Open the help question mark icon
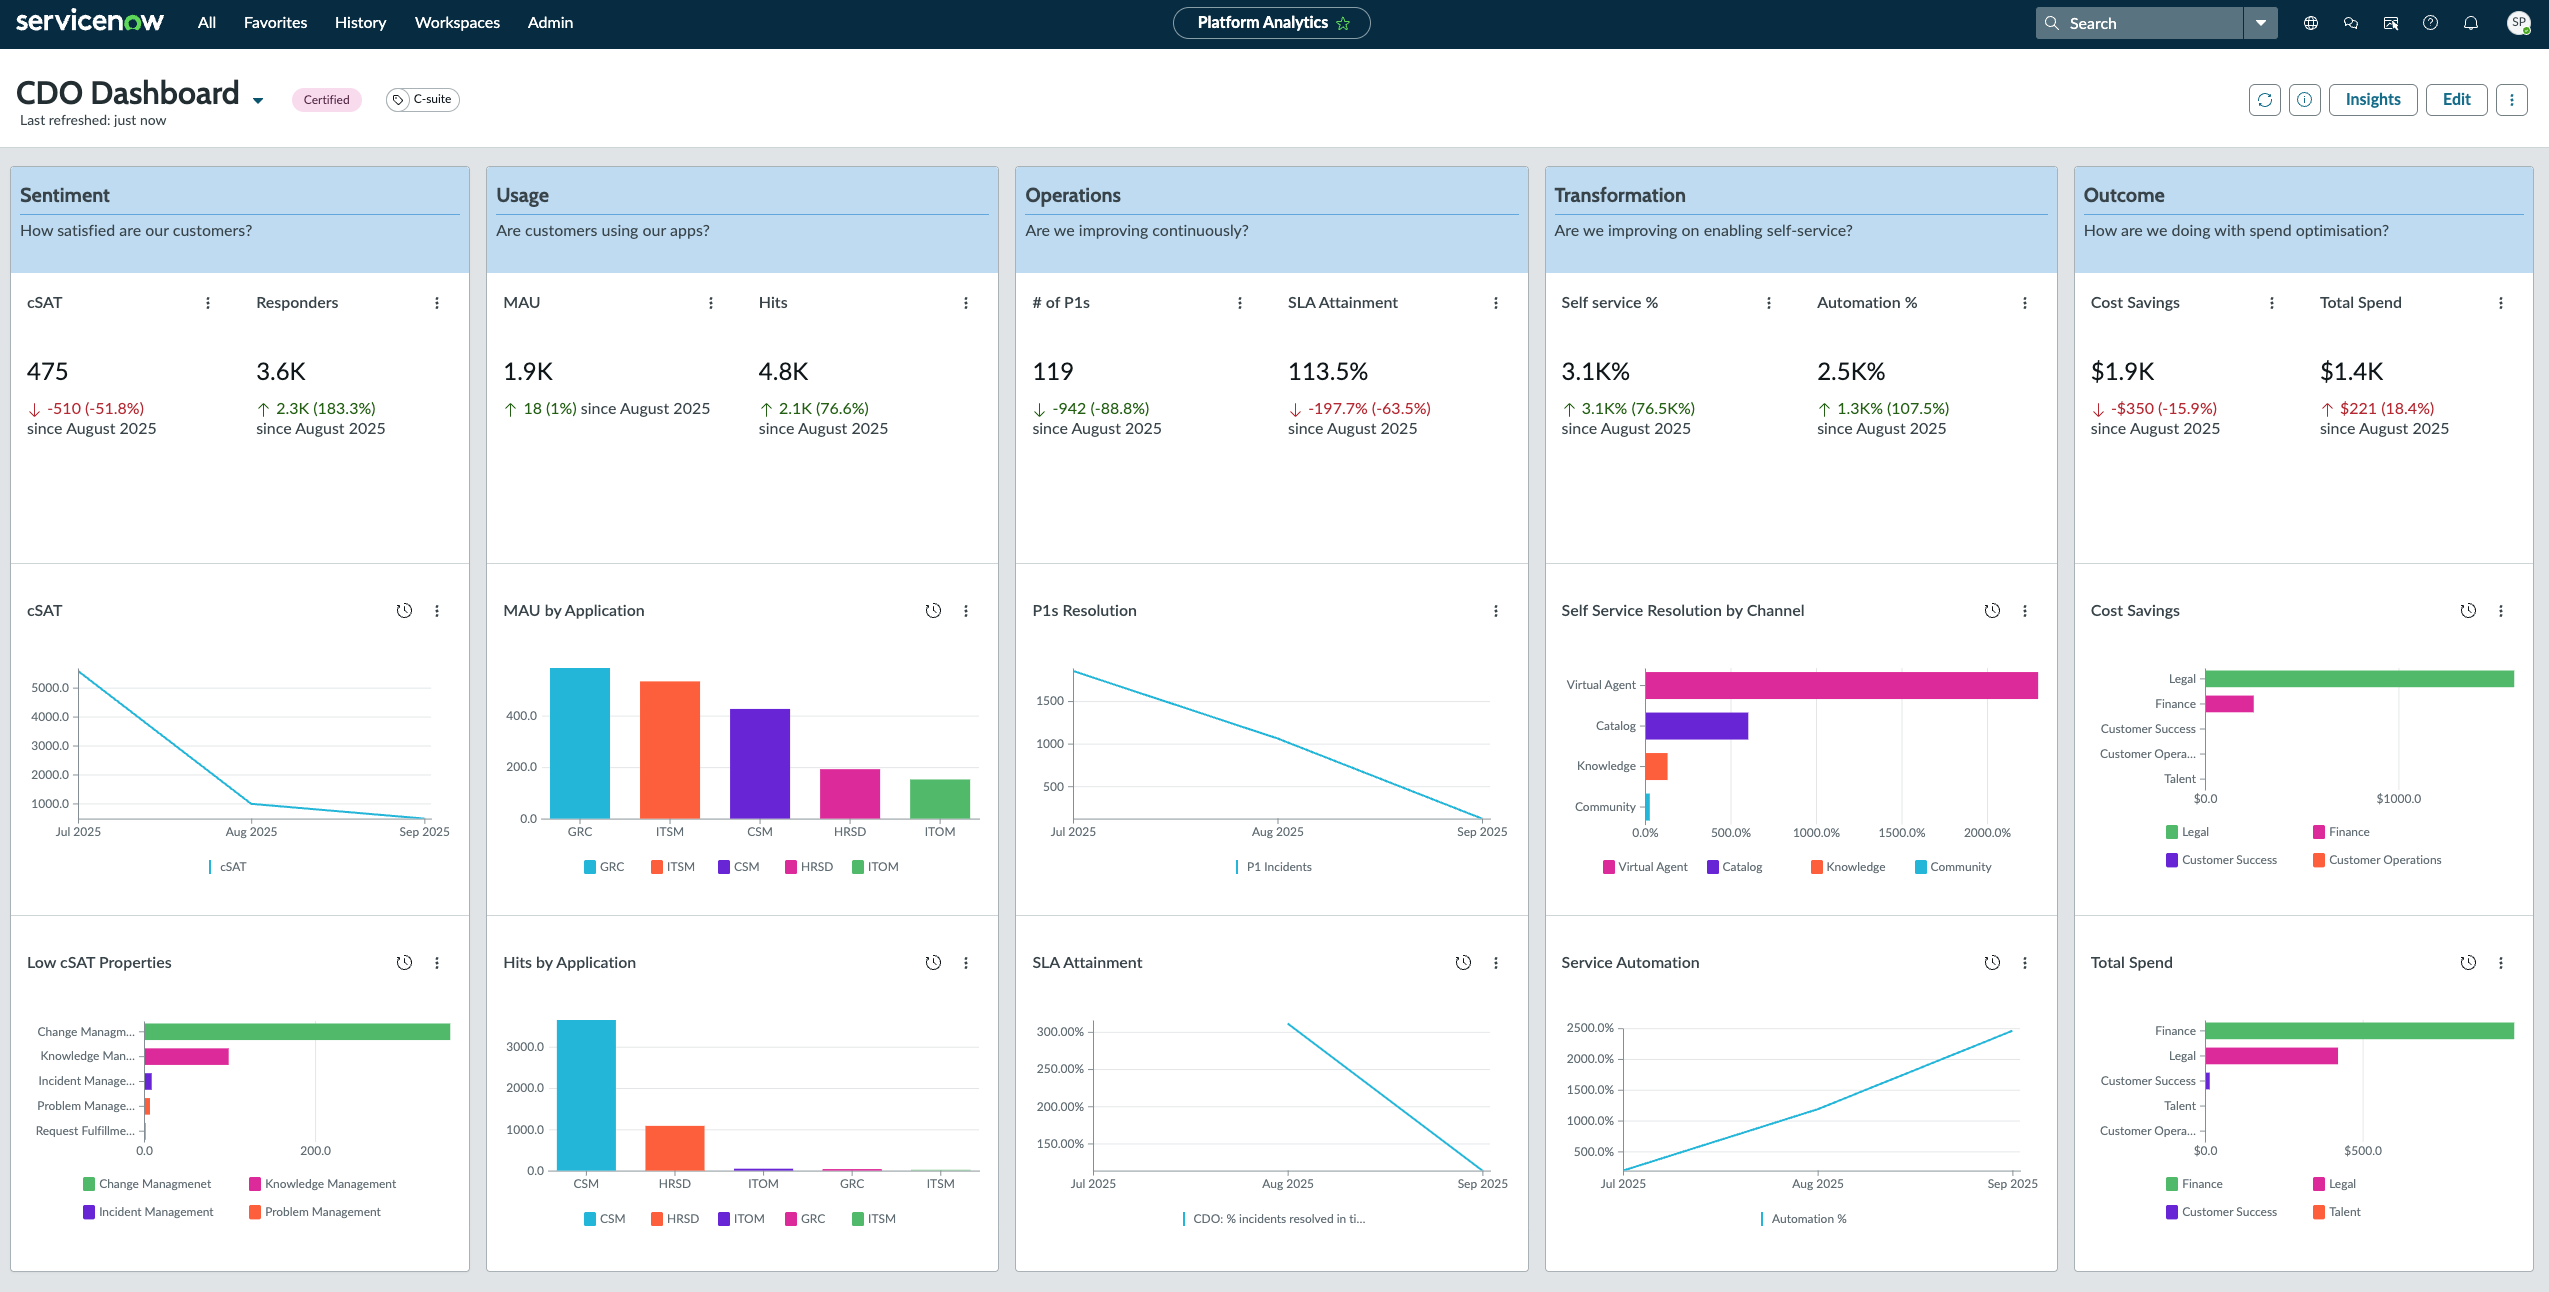Viewport: 2549px width, 1292px height. tap(2430, 23)
